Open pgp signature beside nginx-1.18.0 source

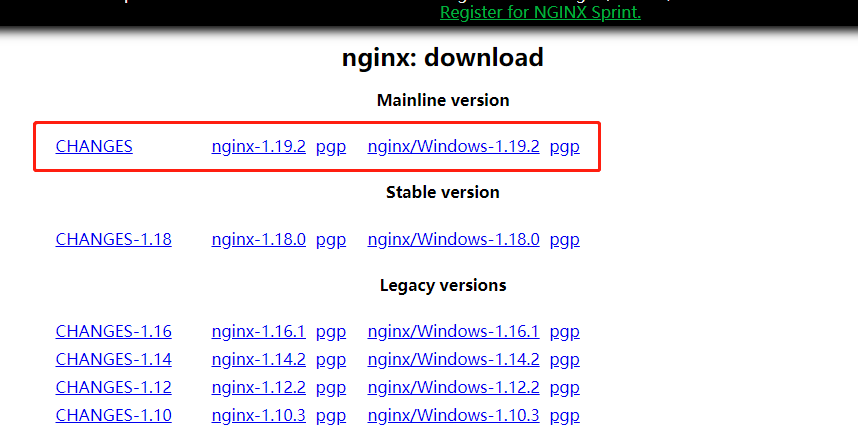(331, 240)
